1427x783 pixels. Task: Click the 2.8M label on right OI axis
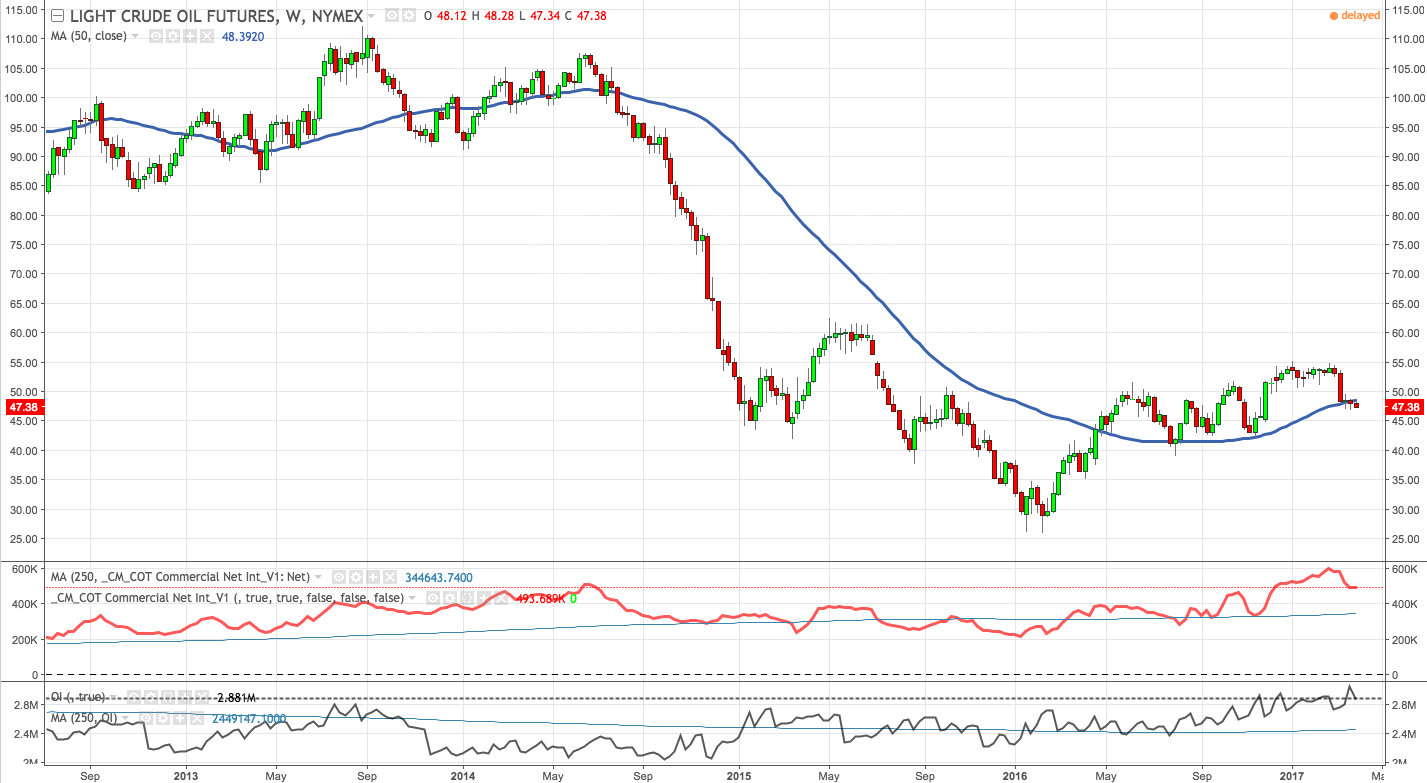click(x=1403, y=705)
